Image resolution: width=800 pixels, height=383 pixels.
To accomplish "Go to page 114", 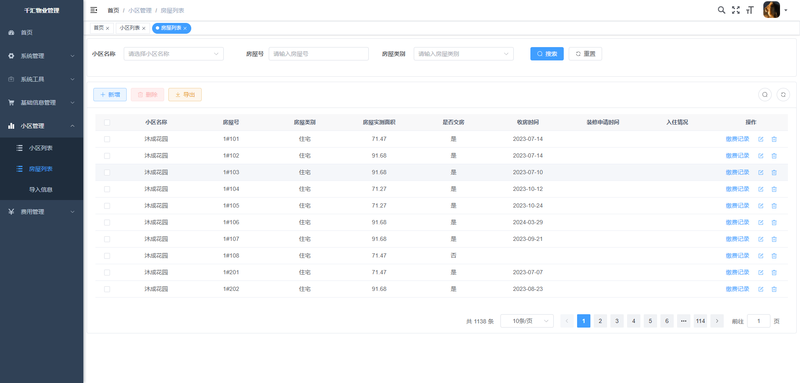I will tap(701, 321).
